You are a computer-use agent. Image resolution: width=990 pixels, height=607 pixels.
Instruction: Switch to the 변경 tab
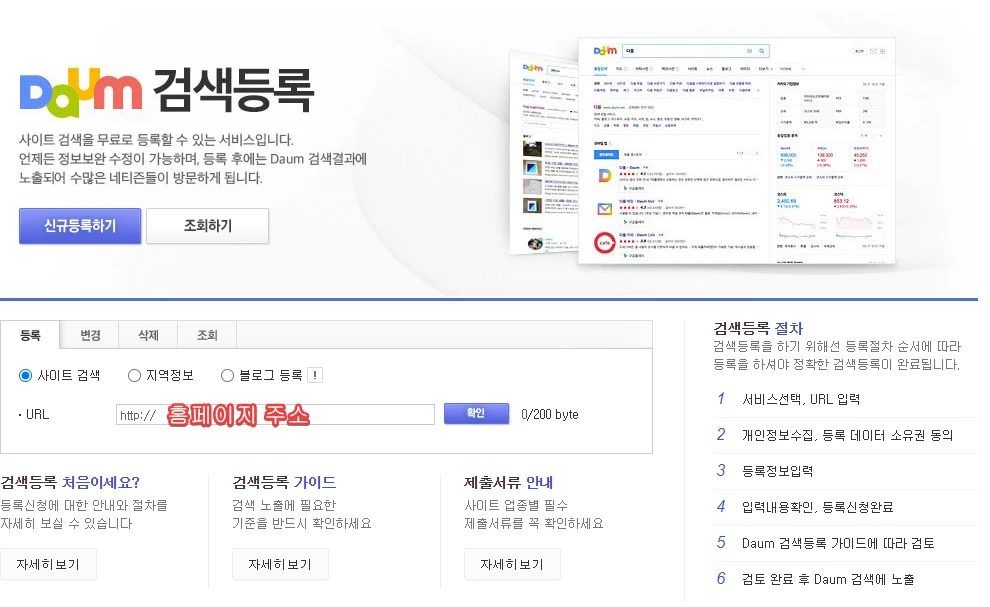coord(90,335)
